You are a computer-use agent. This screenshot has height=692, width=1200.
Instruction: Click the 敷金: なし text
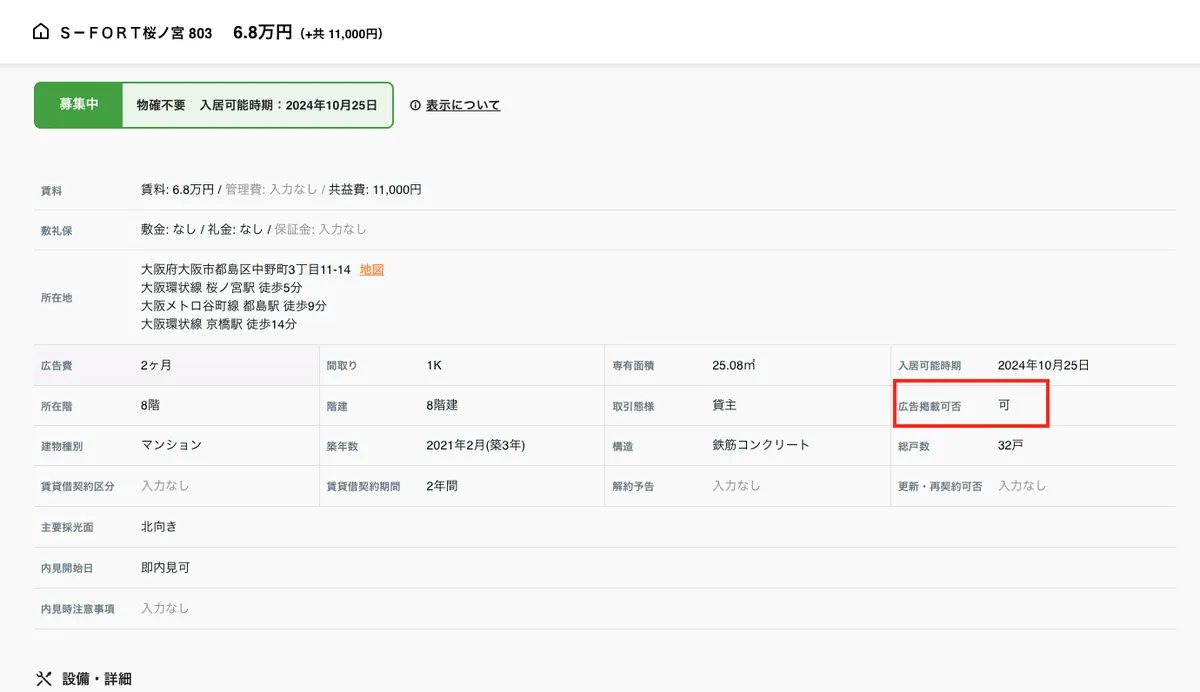[169, 229]
